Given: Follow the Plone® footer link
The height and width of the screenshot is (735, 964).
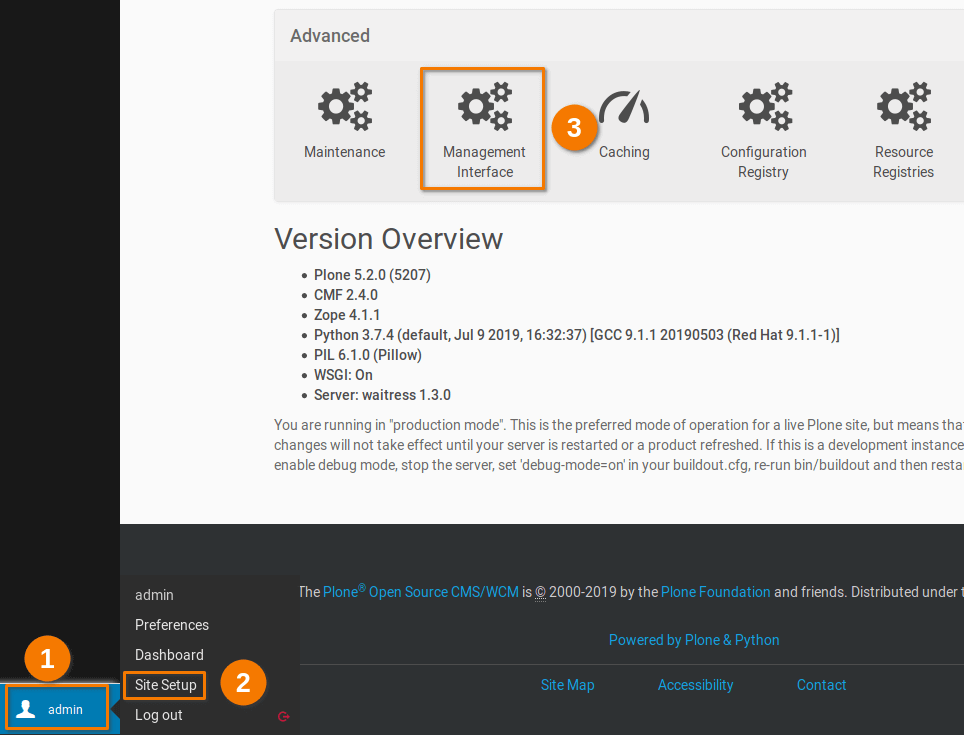Looking at the screenshot, I should tap(344, 591).
